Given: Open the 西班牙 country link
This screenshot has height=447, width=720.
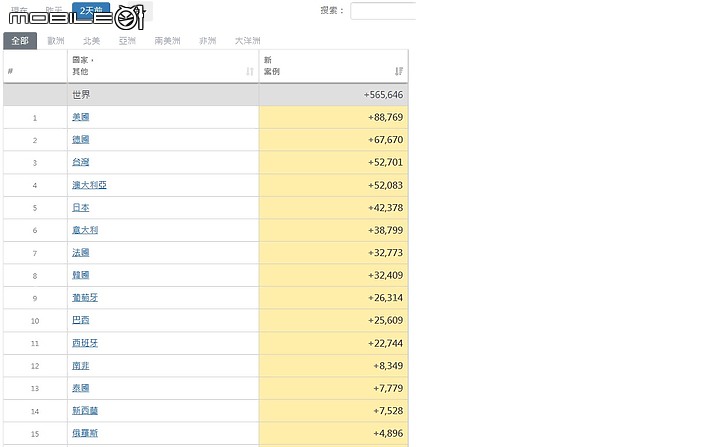Looking at the screenshot, I should click(85, 343).
